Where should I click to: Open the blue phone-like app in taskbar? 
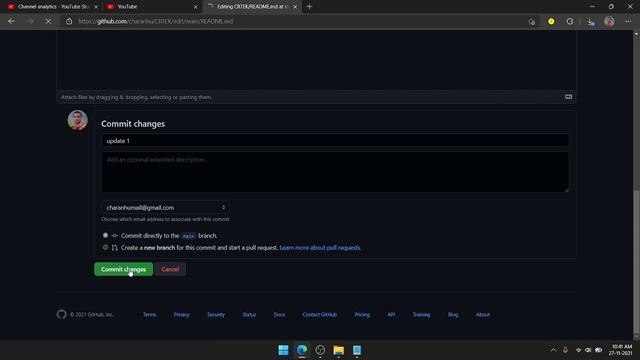pos(357,350)
